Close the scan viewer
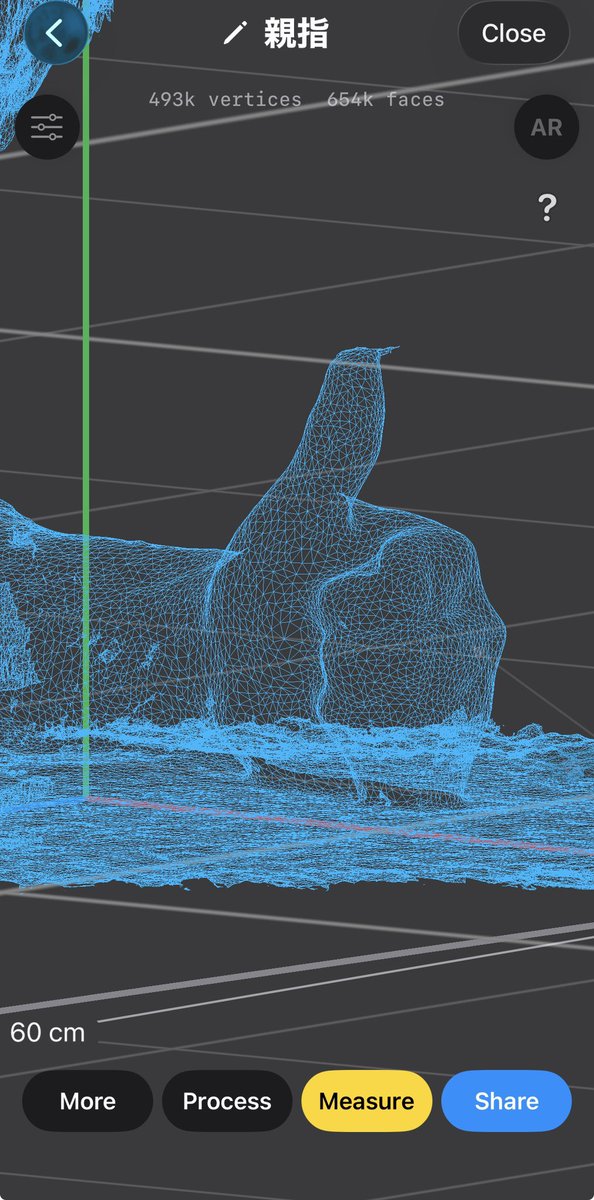 [x=513, y=33]
